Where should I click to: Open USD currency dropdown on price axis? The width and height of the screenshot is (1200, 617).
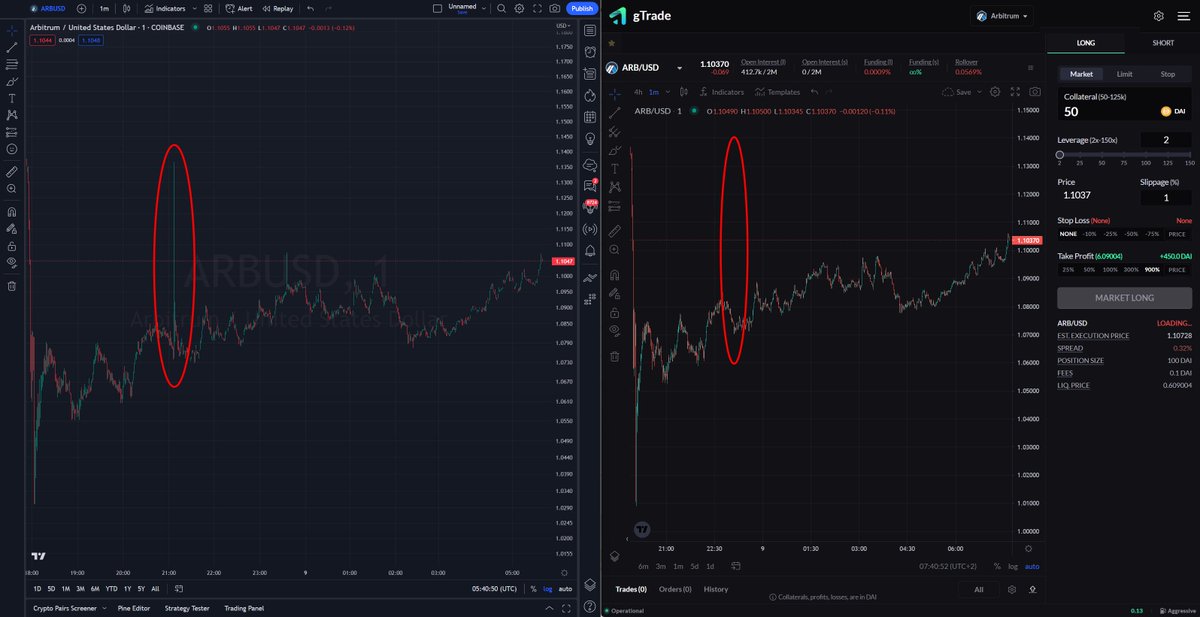point(565,27)
